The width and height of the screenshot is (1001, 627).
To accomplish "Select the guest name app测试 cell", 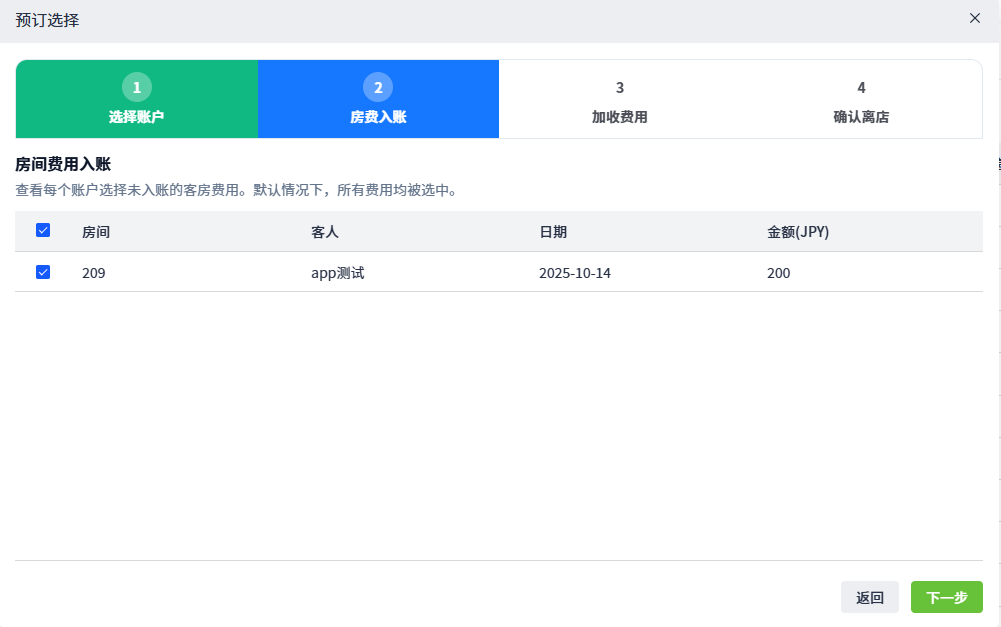I will (337, 273).
